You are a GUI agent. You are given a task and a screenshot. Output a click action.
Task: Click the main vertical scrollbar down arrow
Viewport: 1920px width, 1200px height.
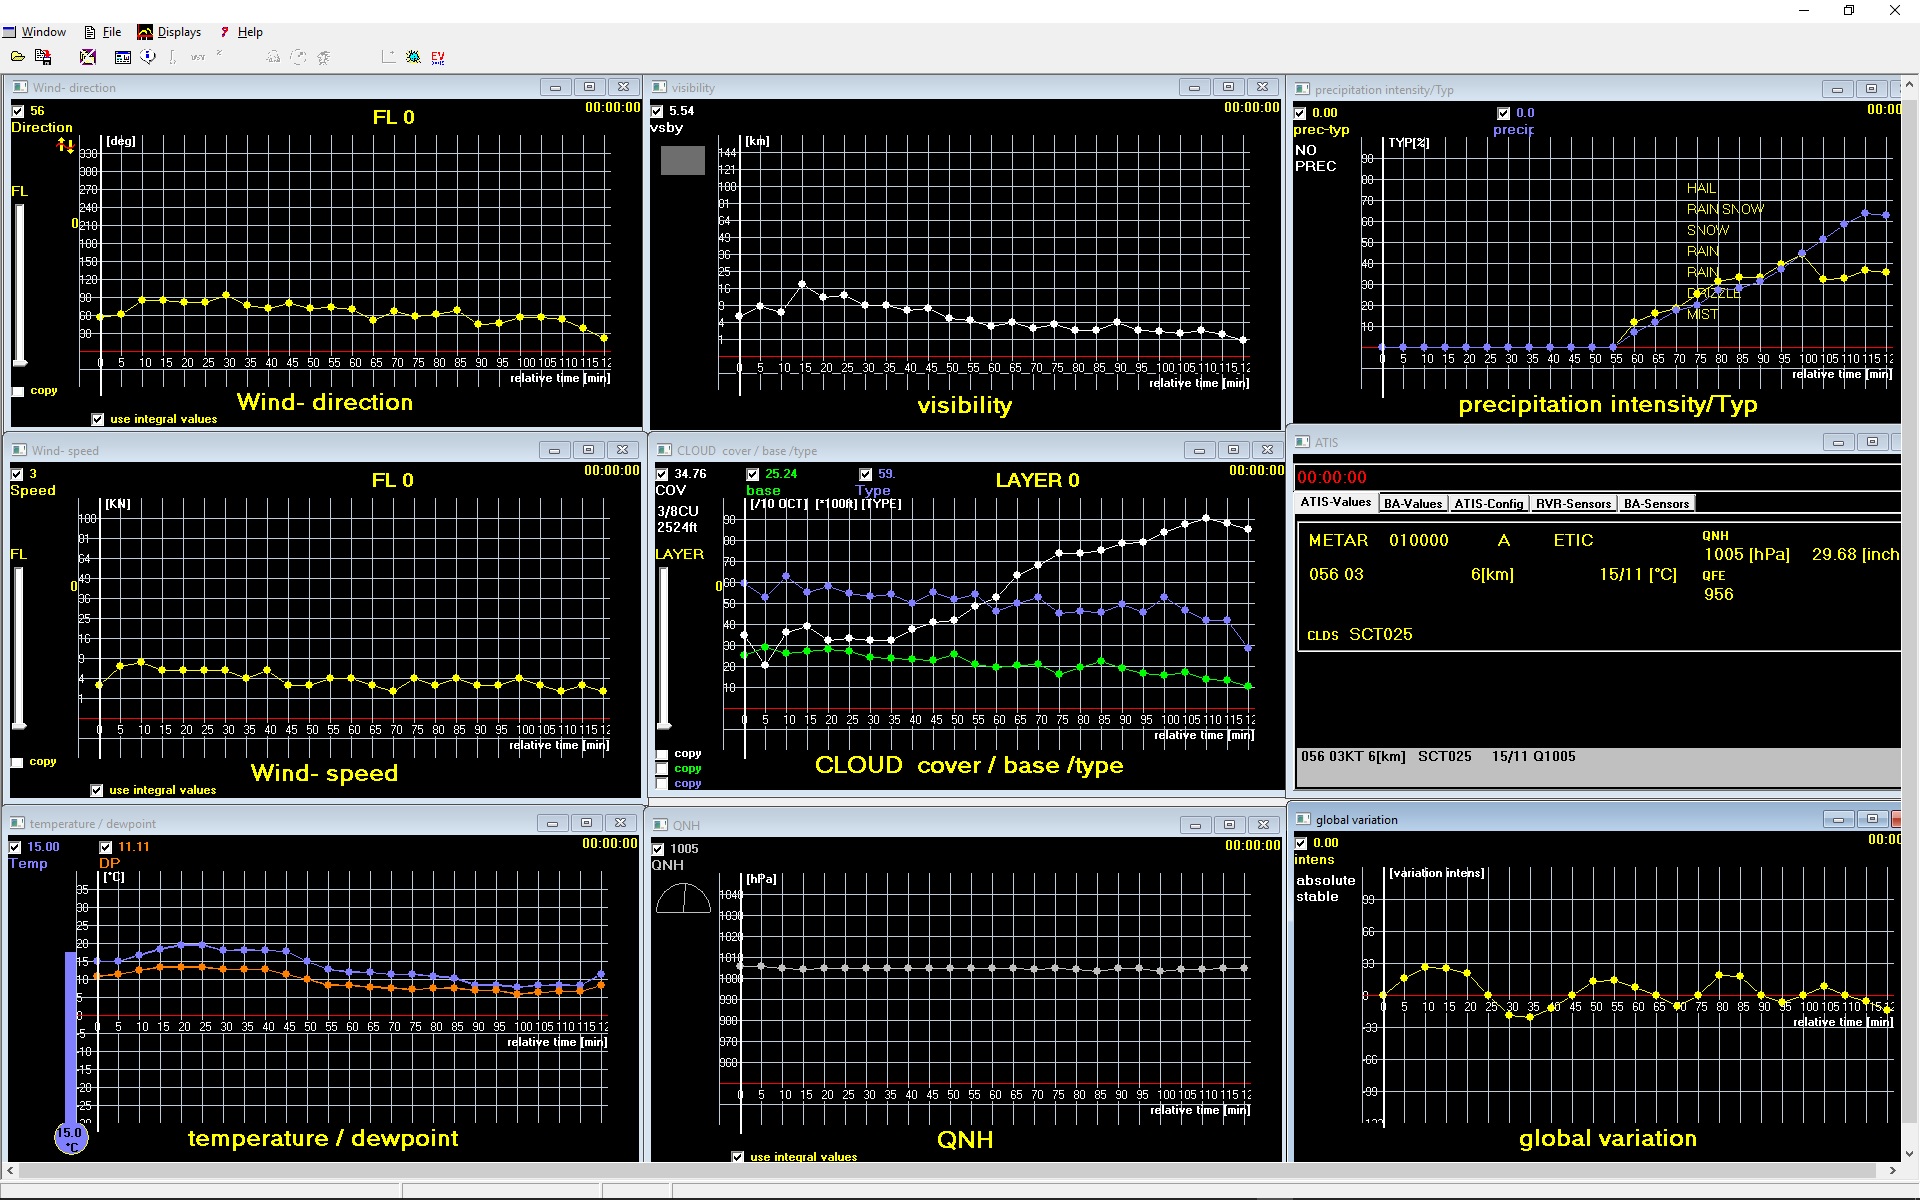click(1910, 1153)
